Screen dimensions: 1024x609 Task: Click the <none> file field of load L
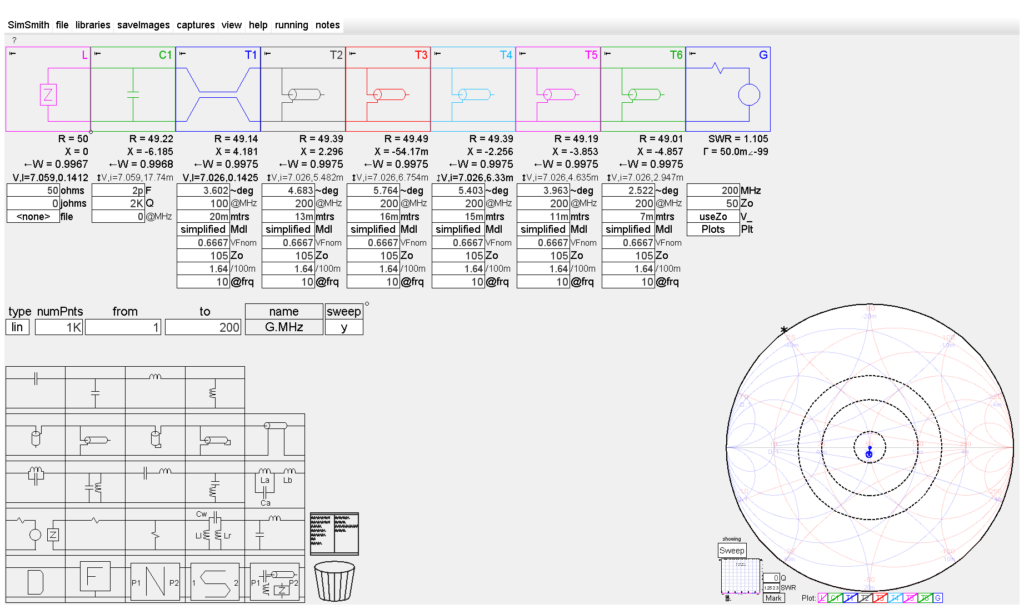point(33,217)
